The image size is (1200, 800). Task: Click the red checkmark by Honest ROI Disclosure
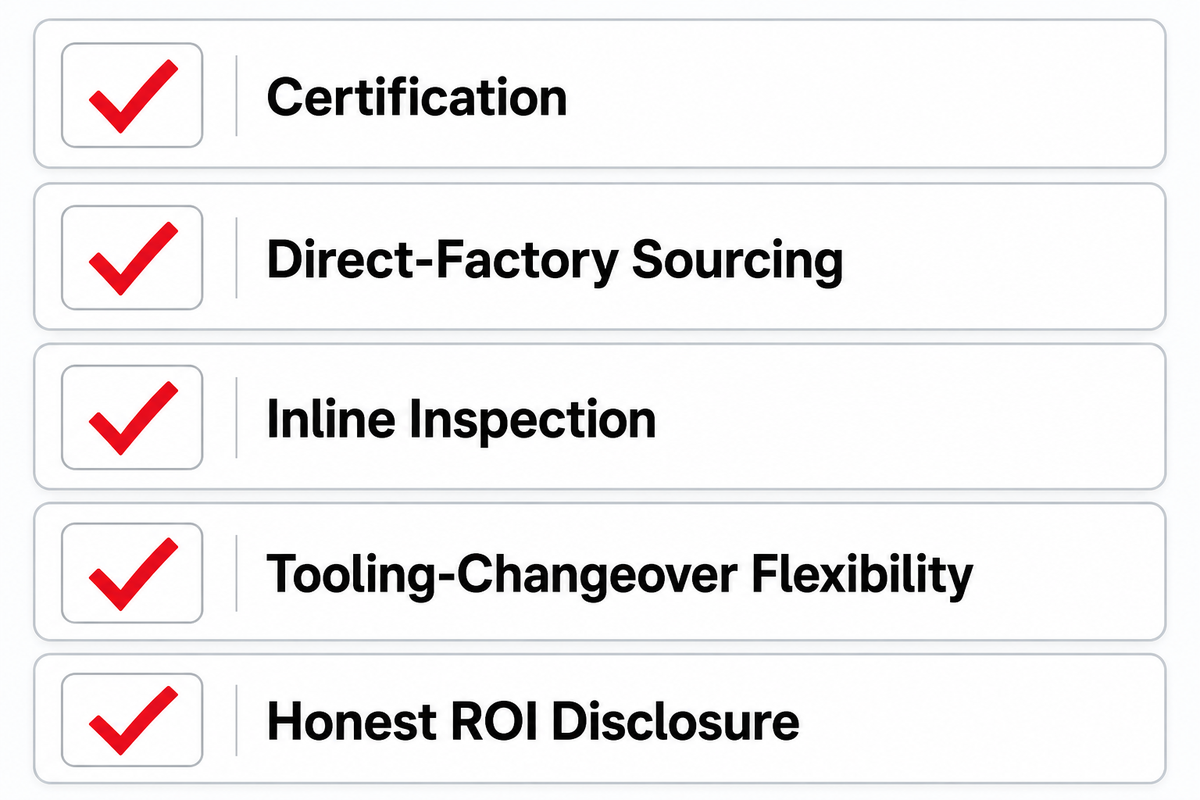(133, 720)
